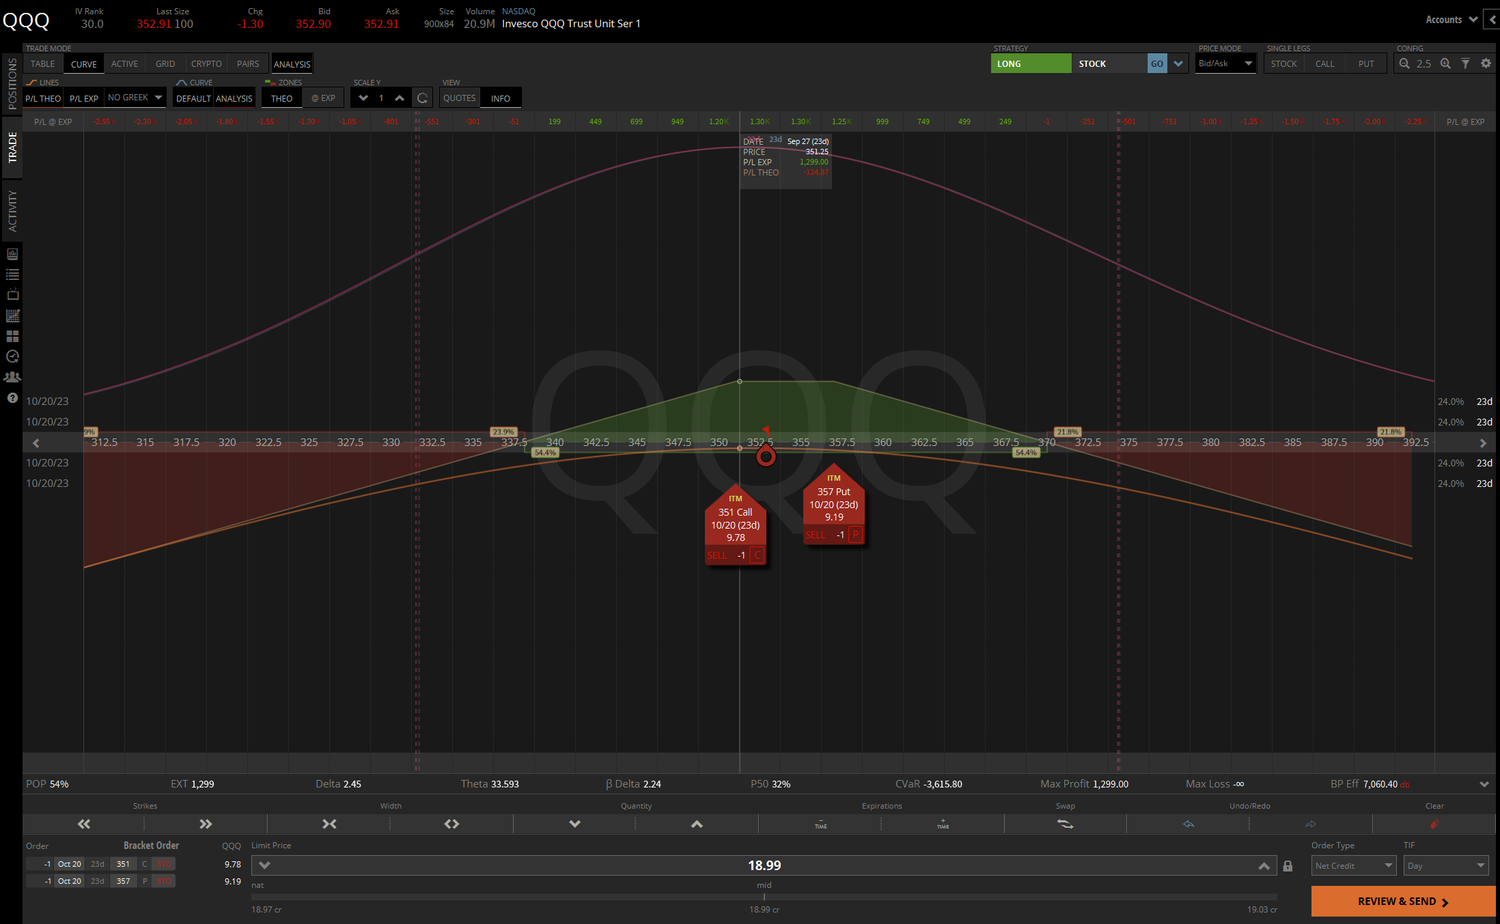Decrease the Scale Y value
1500x924 pixels.
click(x=363, y=98)
